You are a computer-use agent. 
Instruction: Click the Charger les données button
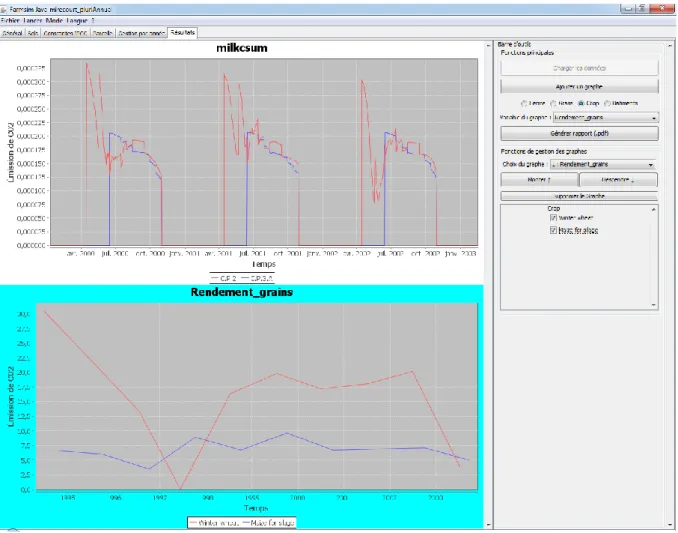click(x=579, y=68)
